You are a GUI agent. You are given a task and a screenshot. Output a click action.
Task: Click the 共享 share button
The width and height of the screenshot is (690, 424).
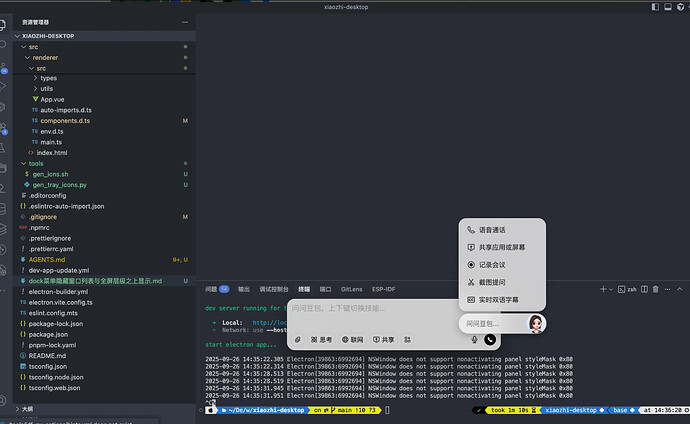[384, 340]
